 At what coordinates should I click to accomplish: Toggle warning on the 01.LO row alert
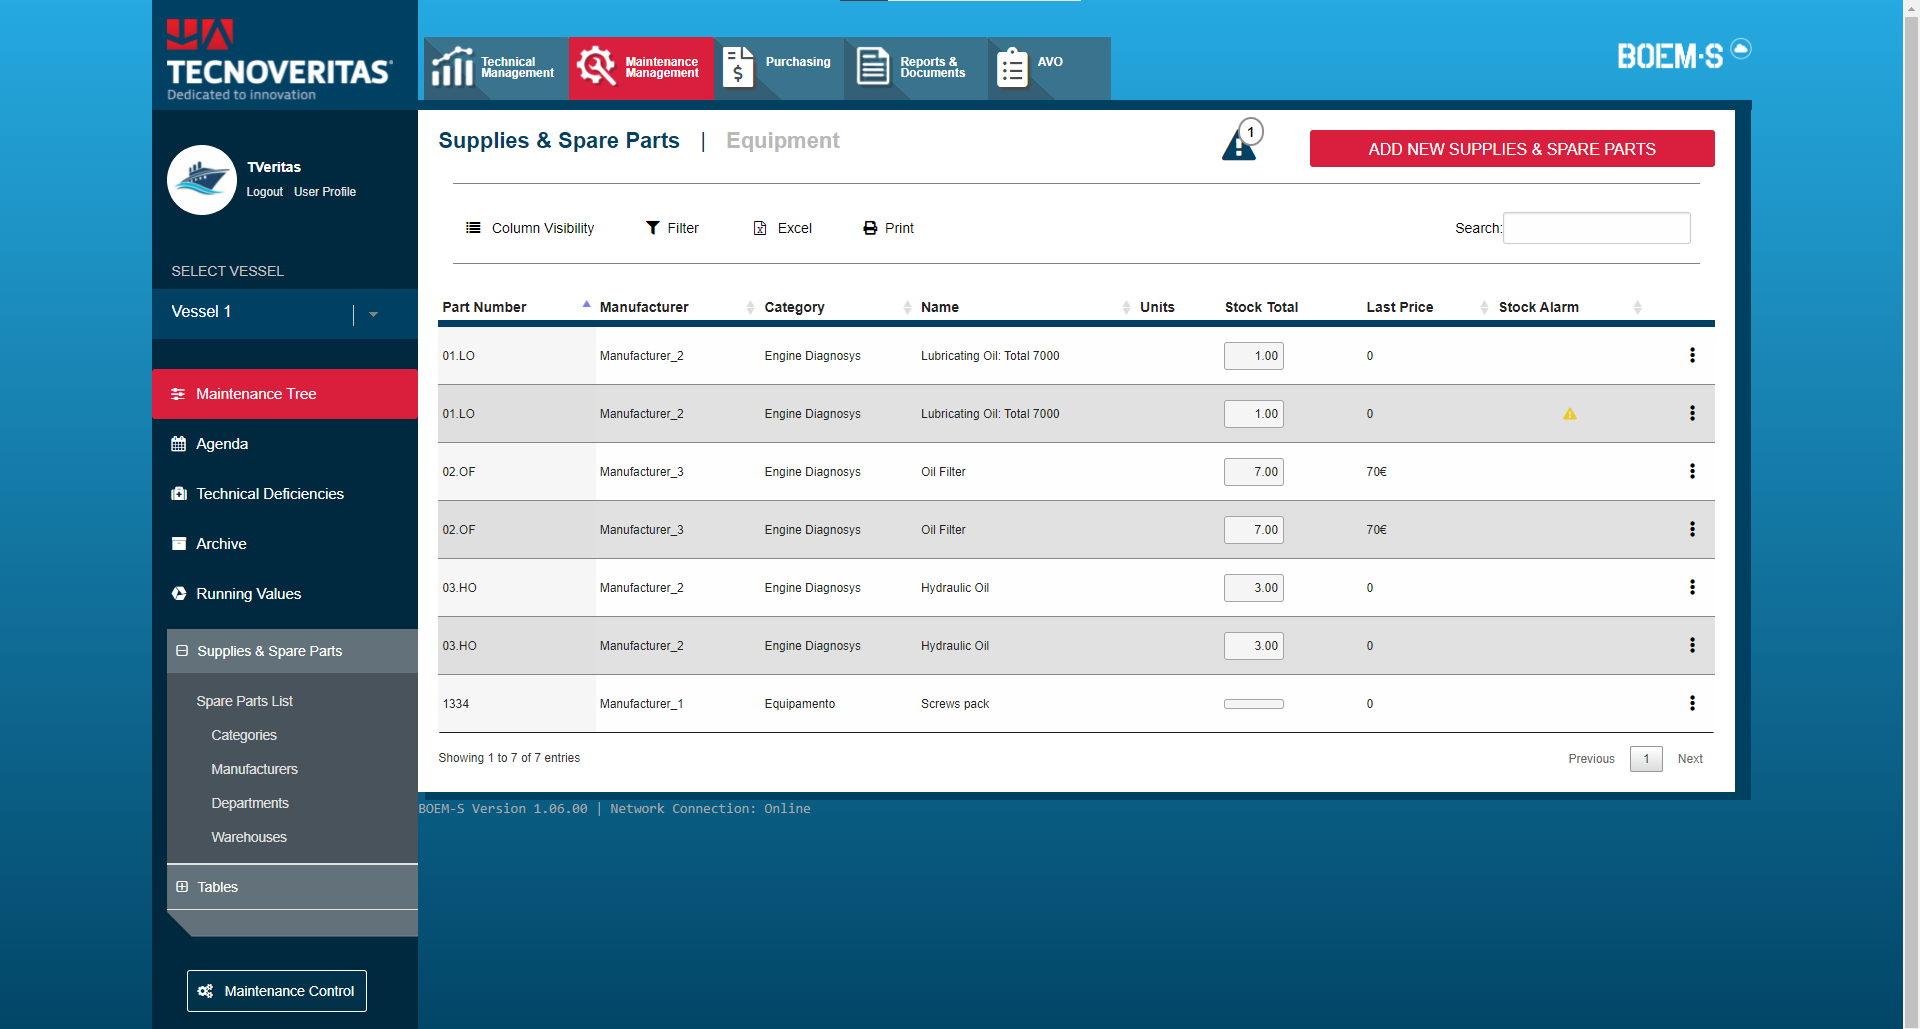1569,413
